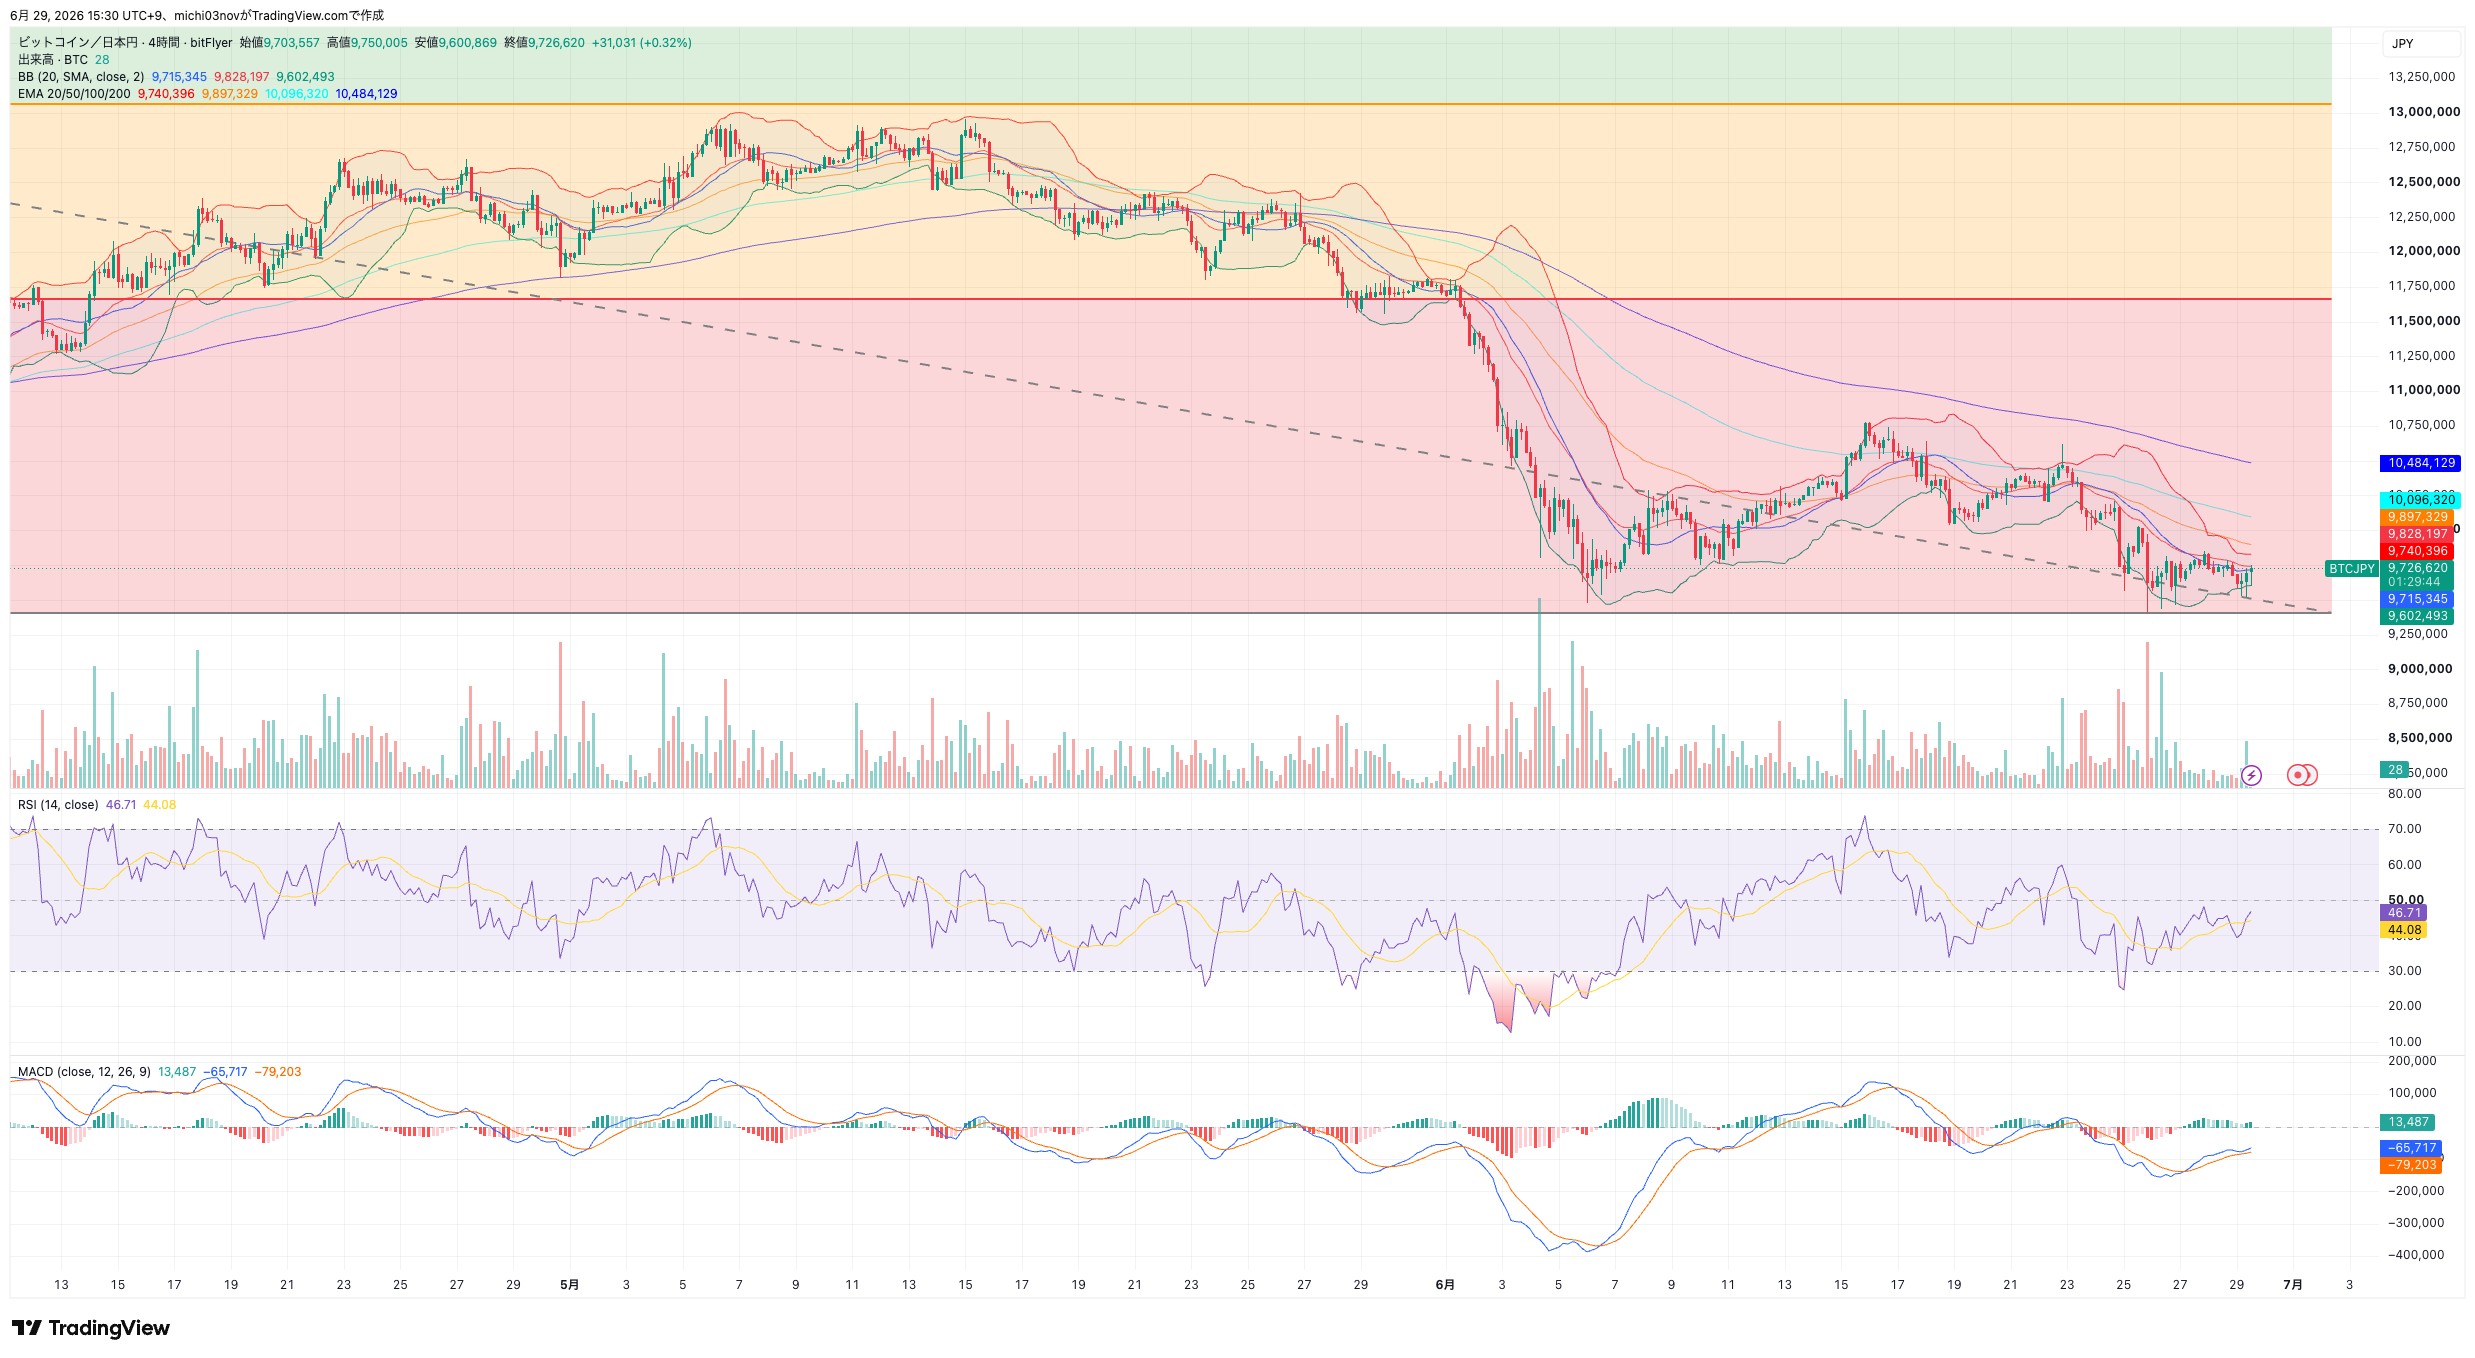Screen dimensions: 2475x1358
Task: Select the BB (20, SMA, close, 2) legend
Action: [81, 77]
